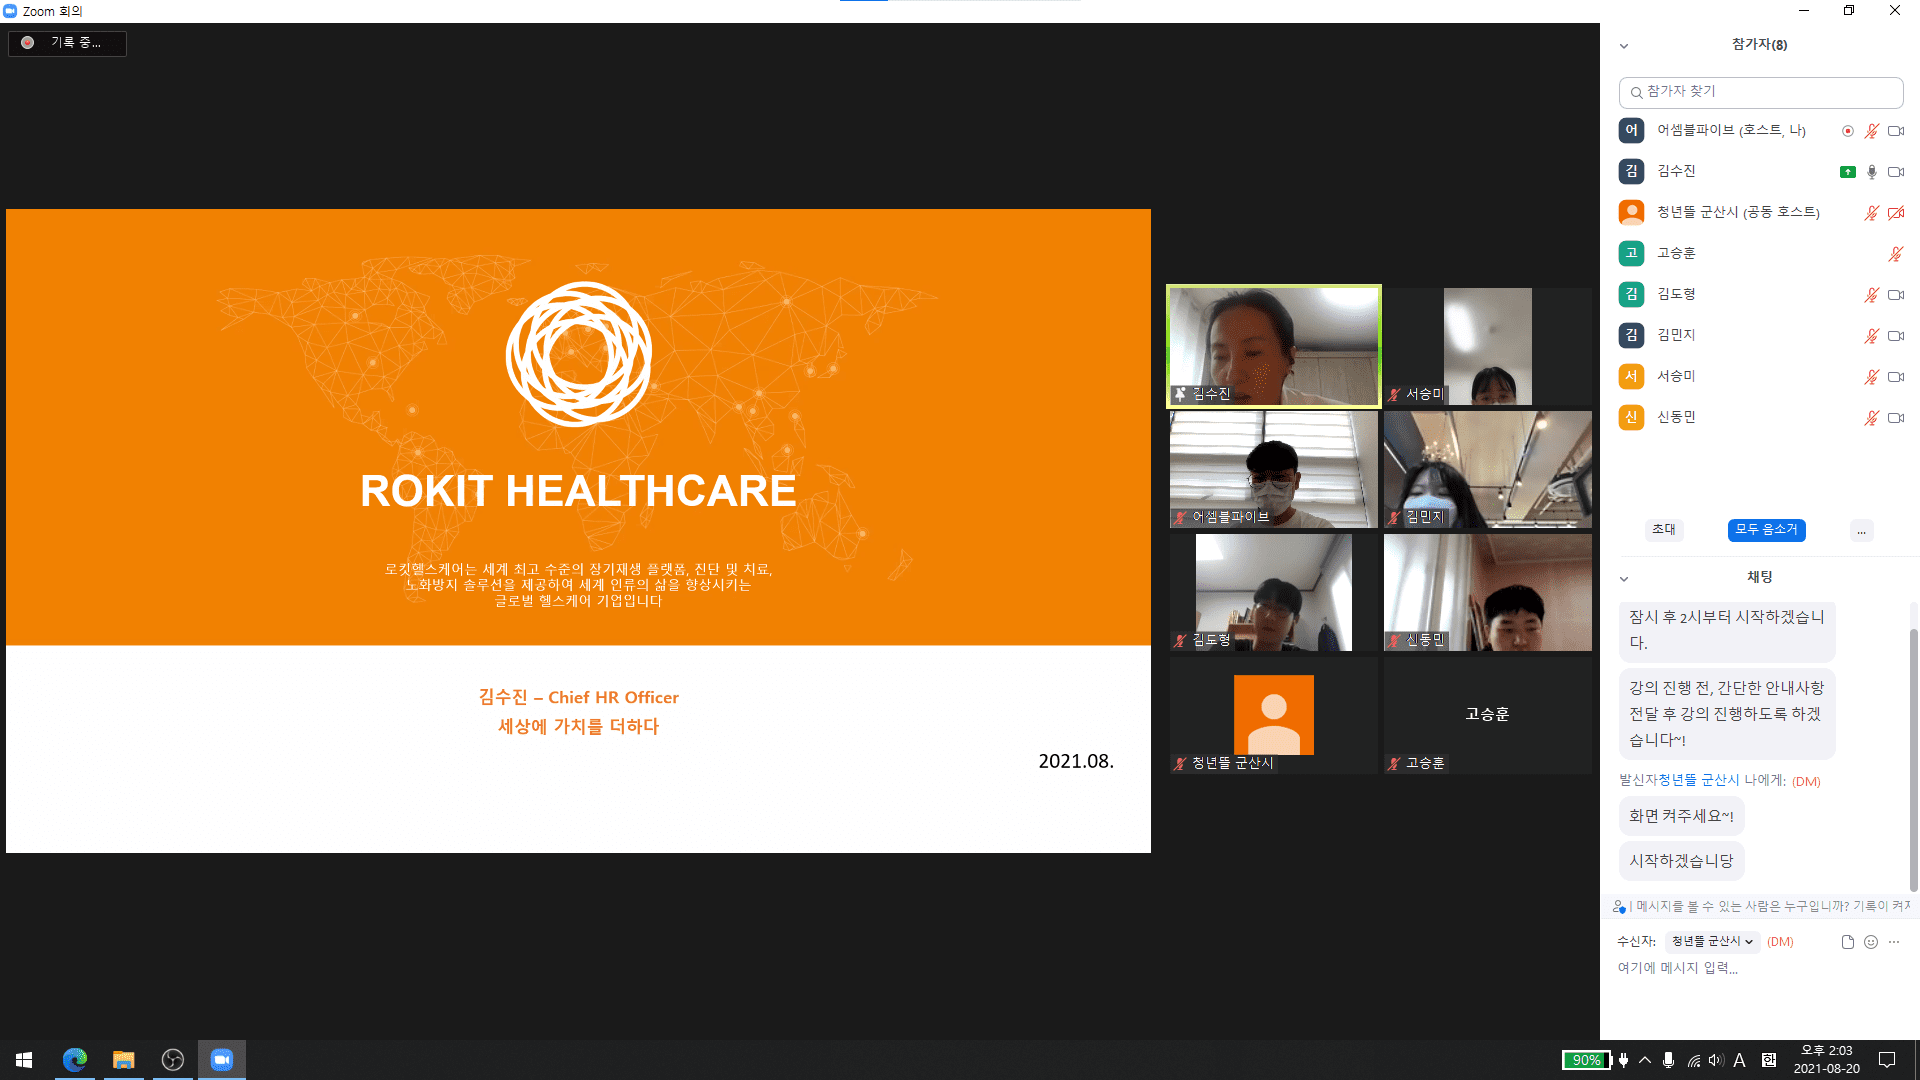Viewport: 1920px width, 1080px height.
Task: Open the Wi-Fi network tray icon
Action: (1694, 1060)
